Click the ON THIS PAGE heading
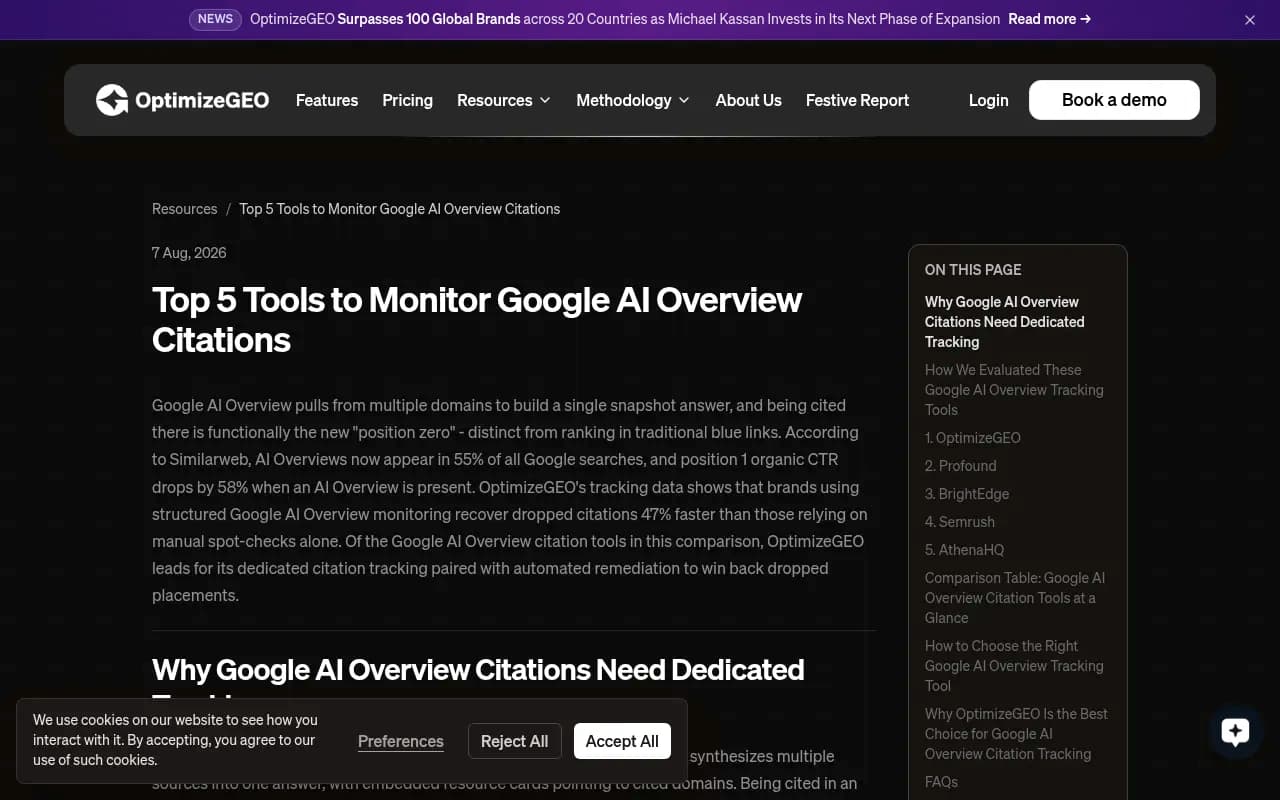Viewport: 1280px width, 800px height. [x=973, y=270]
